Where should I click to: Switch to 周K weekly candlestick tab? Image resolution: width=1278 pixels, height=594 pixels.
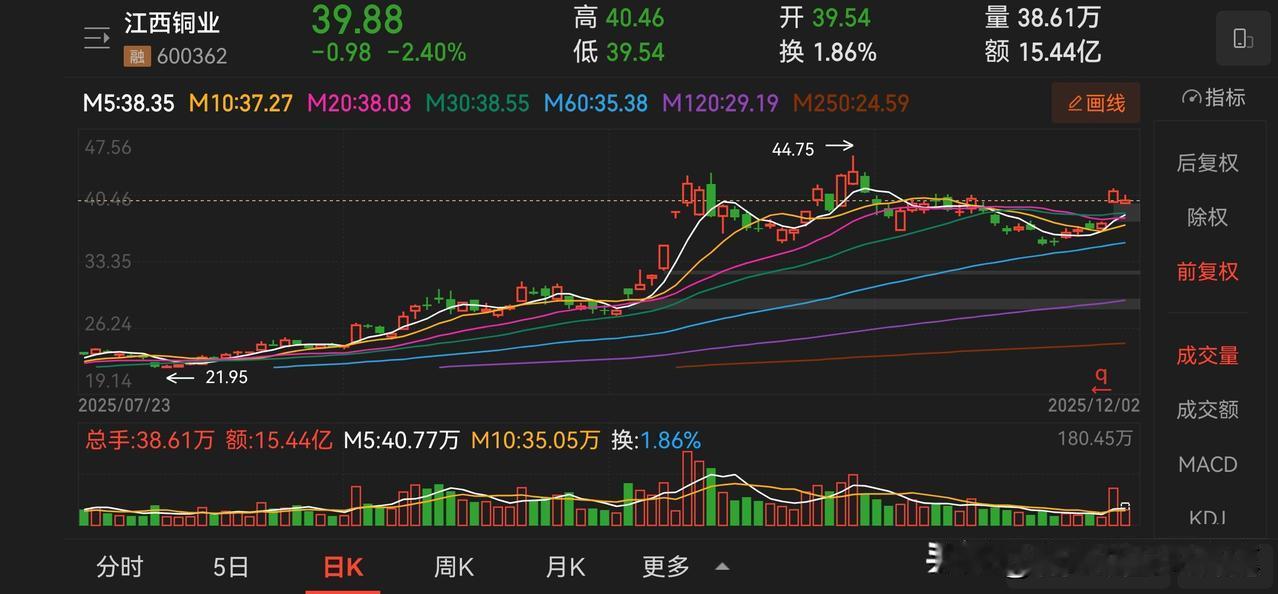click(454, 567)
